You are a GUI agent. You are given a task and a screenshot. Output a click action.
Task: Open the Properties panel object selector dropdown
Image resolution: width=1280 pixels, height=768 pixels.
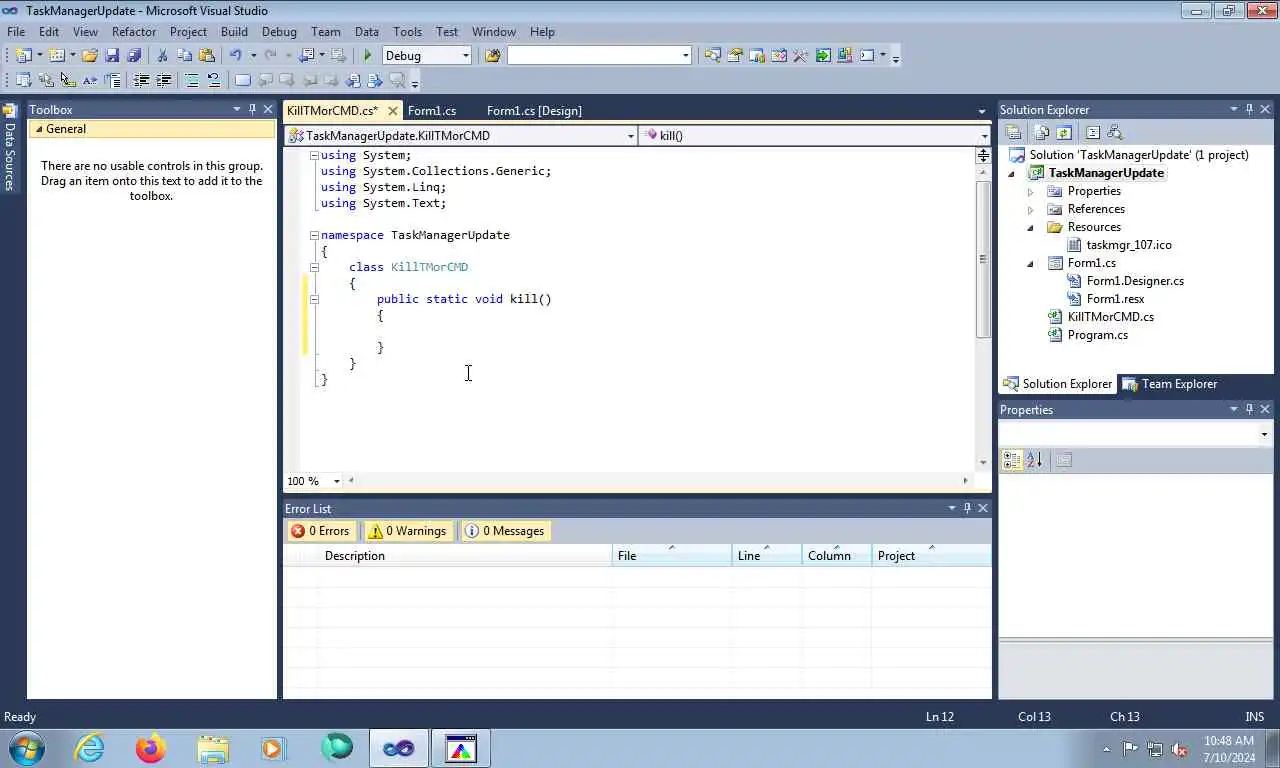1264,434
